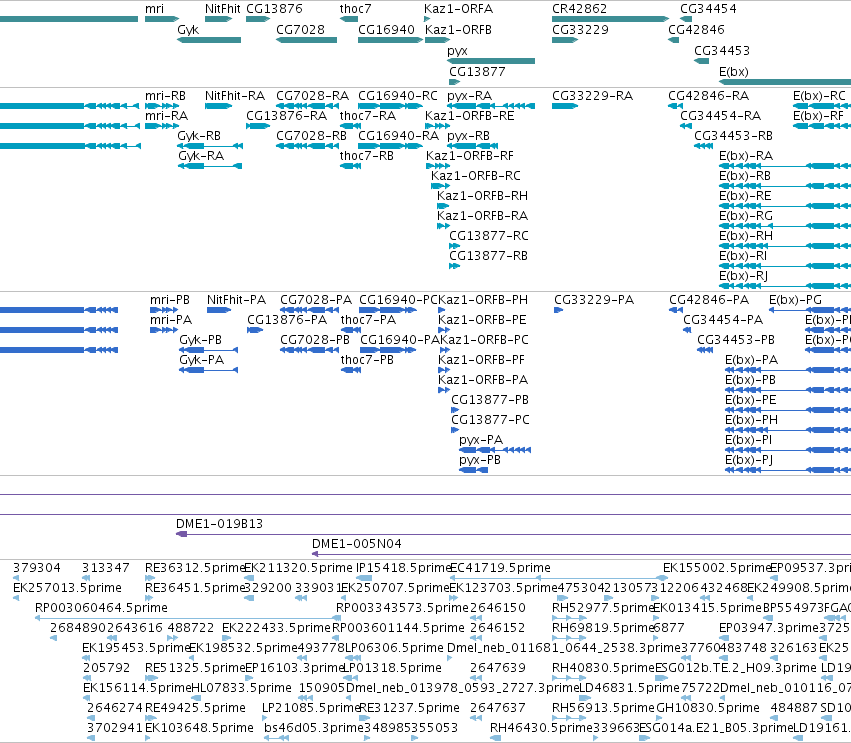
Task: Select transcript Kaz1-ORFB-RE
Action: click(x=469, y=116)
